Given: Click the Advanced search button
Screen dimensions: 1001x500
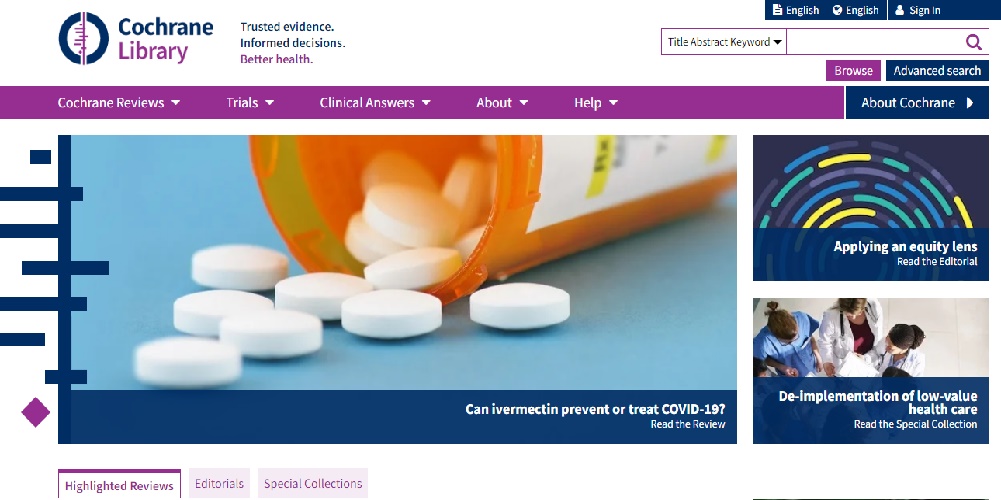Looking at the screenshot, I should point(937,71).
